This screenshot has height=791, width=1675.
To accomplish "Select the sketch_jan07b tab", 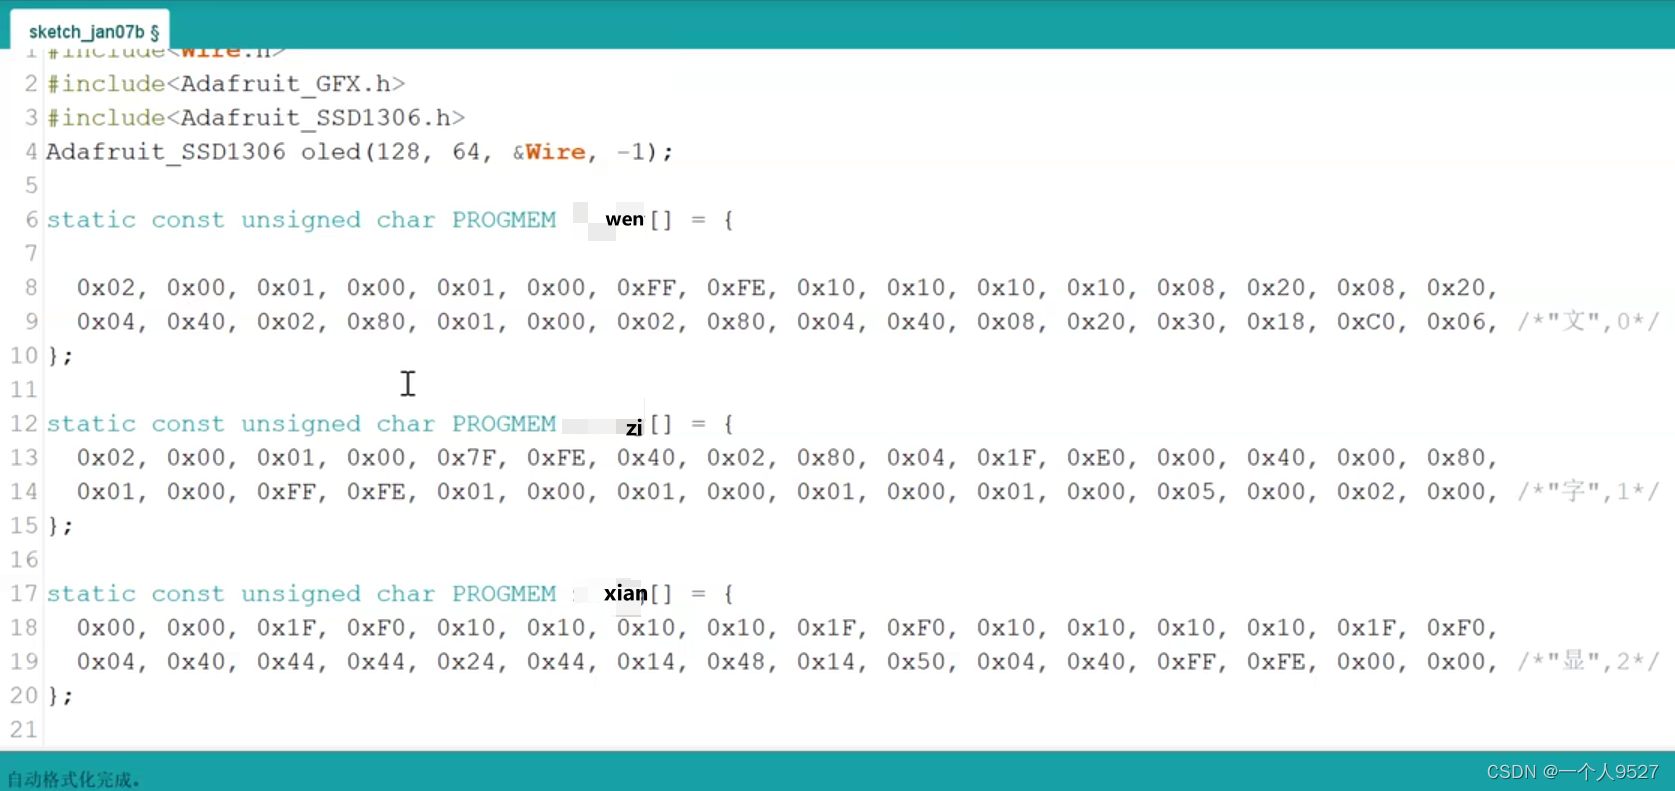I will point(92,32).
